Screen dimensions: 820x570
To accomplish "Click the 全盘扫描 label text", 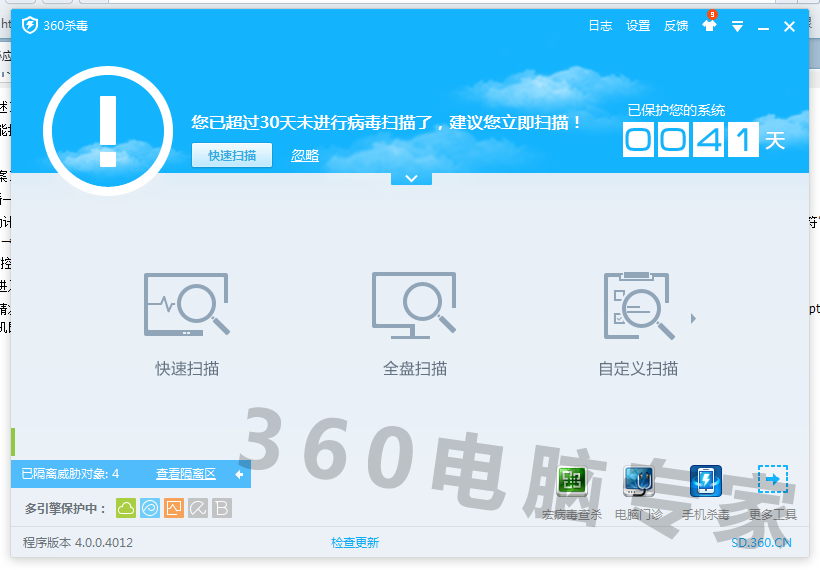I will (415, 369).
